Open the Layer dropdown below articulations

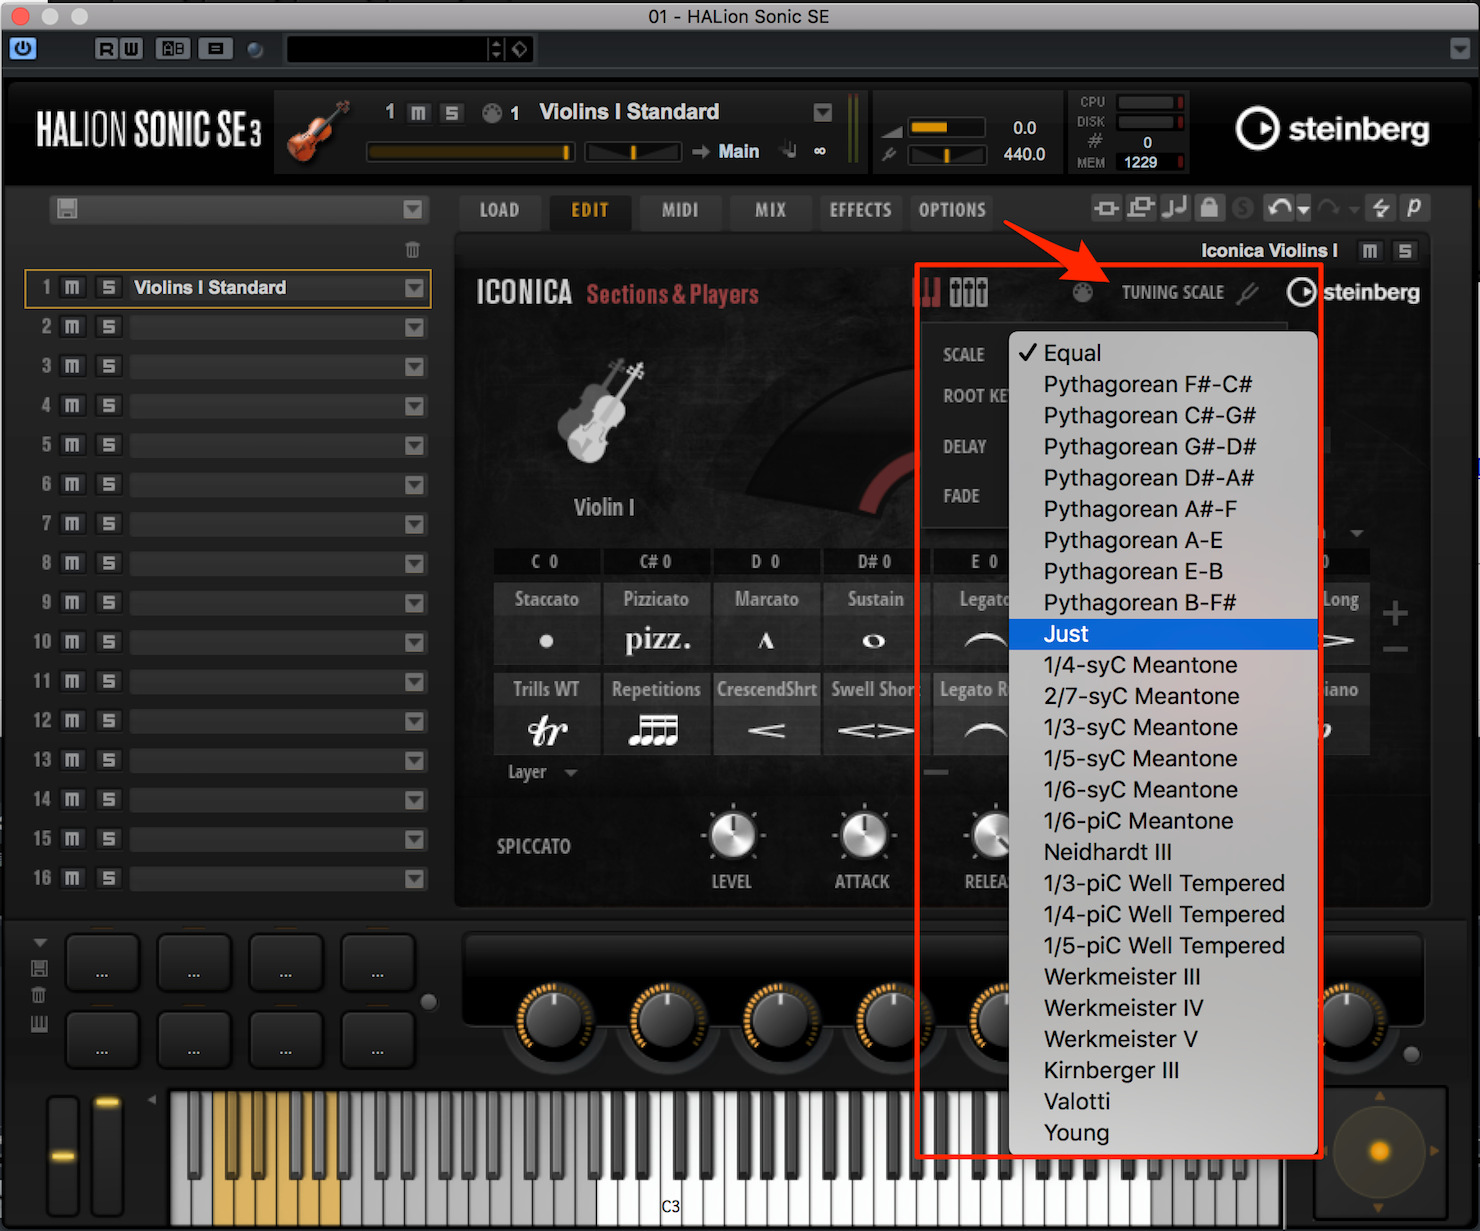543,772
